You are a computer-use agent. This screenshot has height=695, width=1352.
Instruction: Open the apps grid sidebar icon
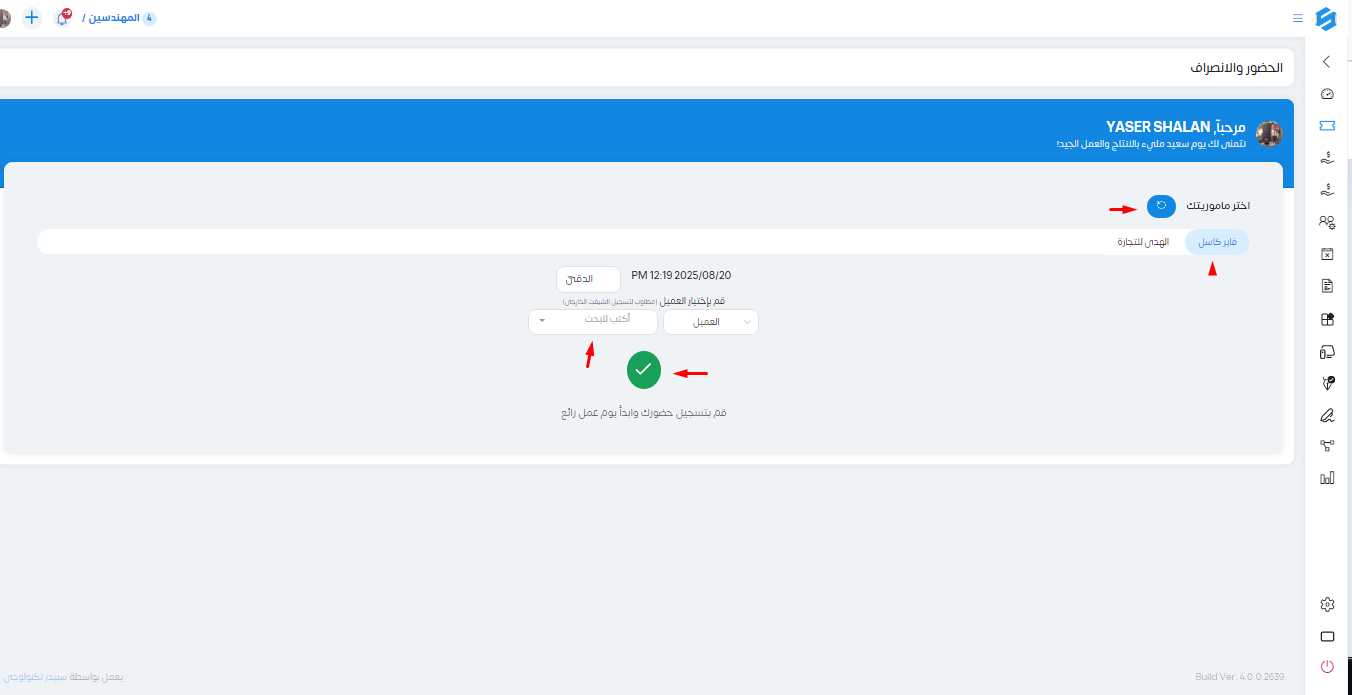click(1327, 320)
